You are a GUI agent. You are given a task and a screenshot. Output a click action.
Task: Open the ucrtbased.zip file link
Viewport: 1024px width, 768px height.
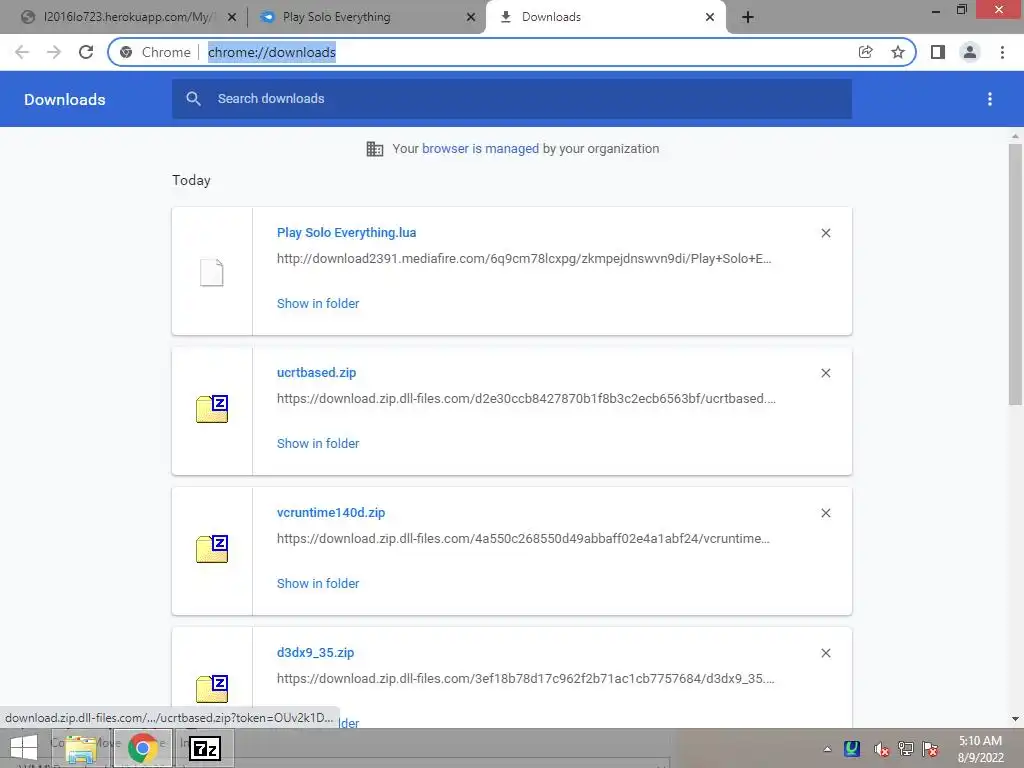(x=316, y=372)
